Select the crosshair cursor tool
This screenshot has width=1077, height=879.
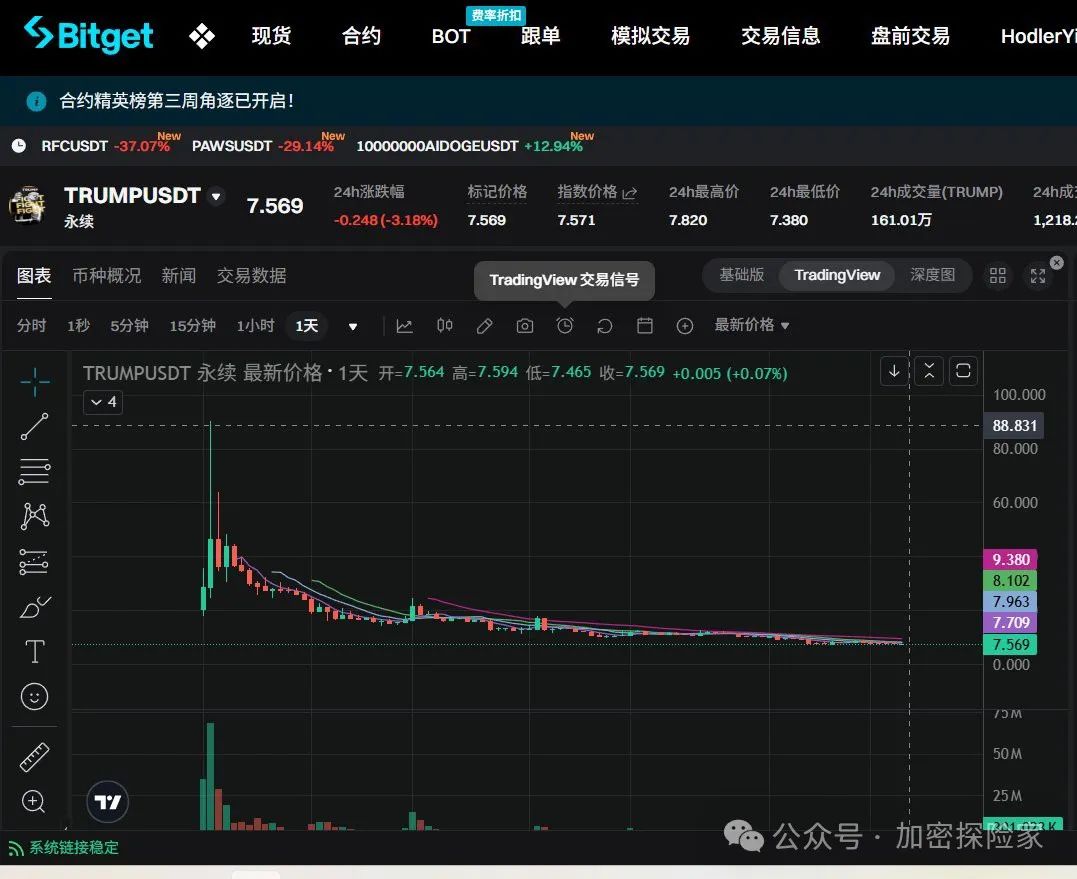(34, 382)
